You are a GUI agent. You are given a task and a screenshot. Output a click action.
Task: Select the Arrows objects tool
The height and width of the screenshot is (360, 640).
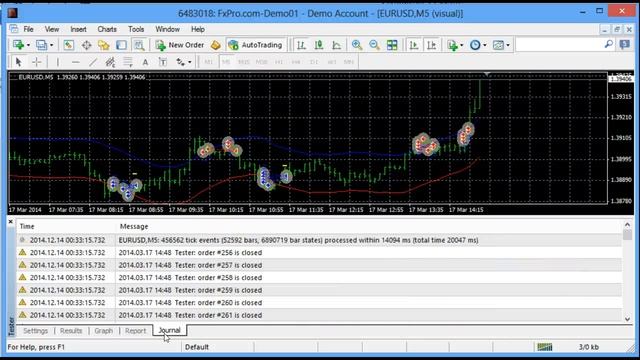click(180, 62)
